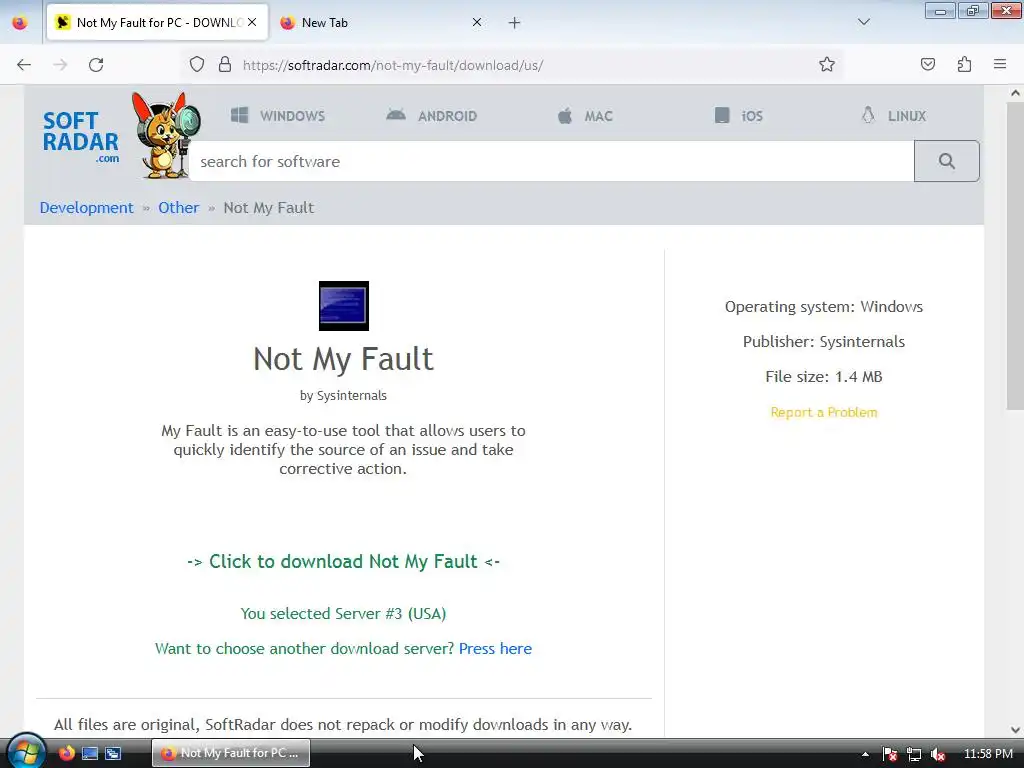Open Report a Problem link
Screen dimensions: 1024x768
click(824, 412)
